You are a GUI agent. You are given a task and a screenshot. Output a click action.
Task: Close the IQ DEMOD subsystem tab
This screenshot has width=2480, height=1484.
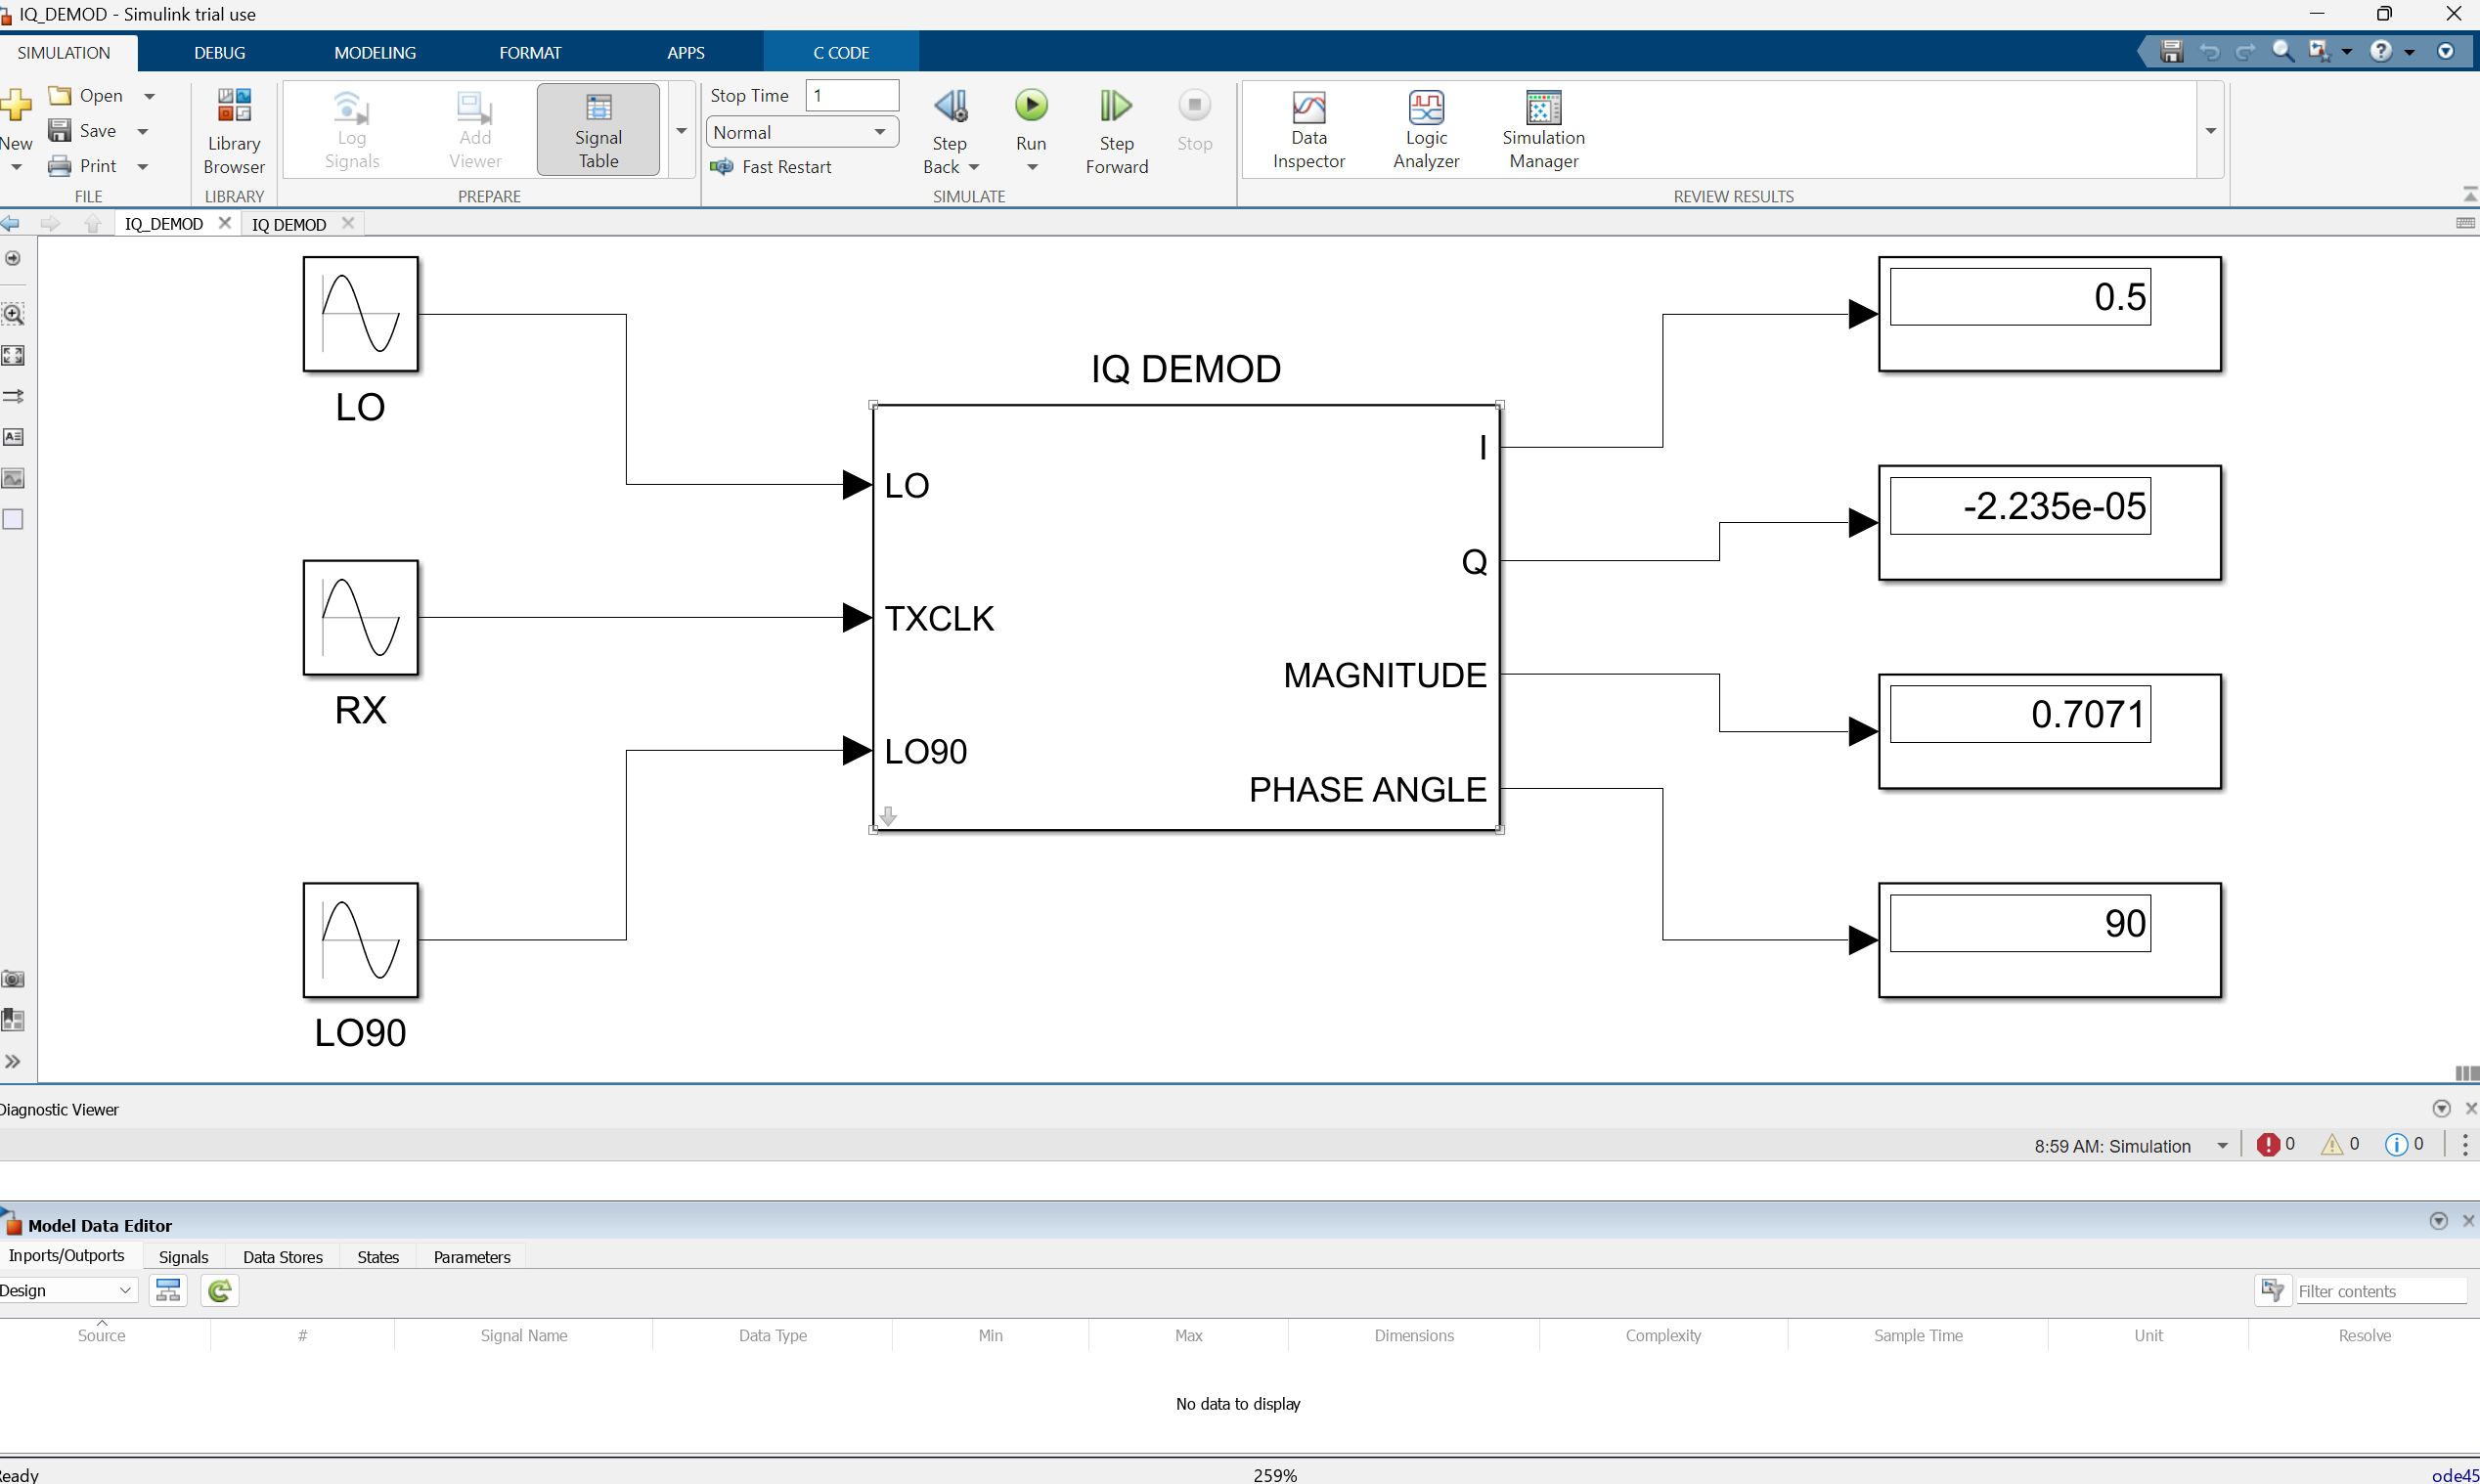(348, 223)
